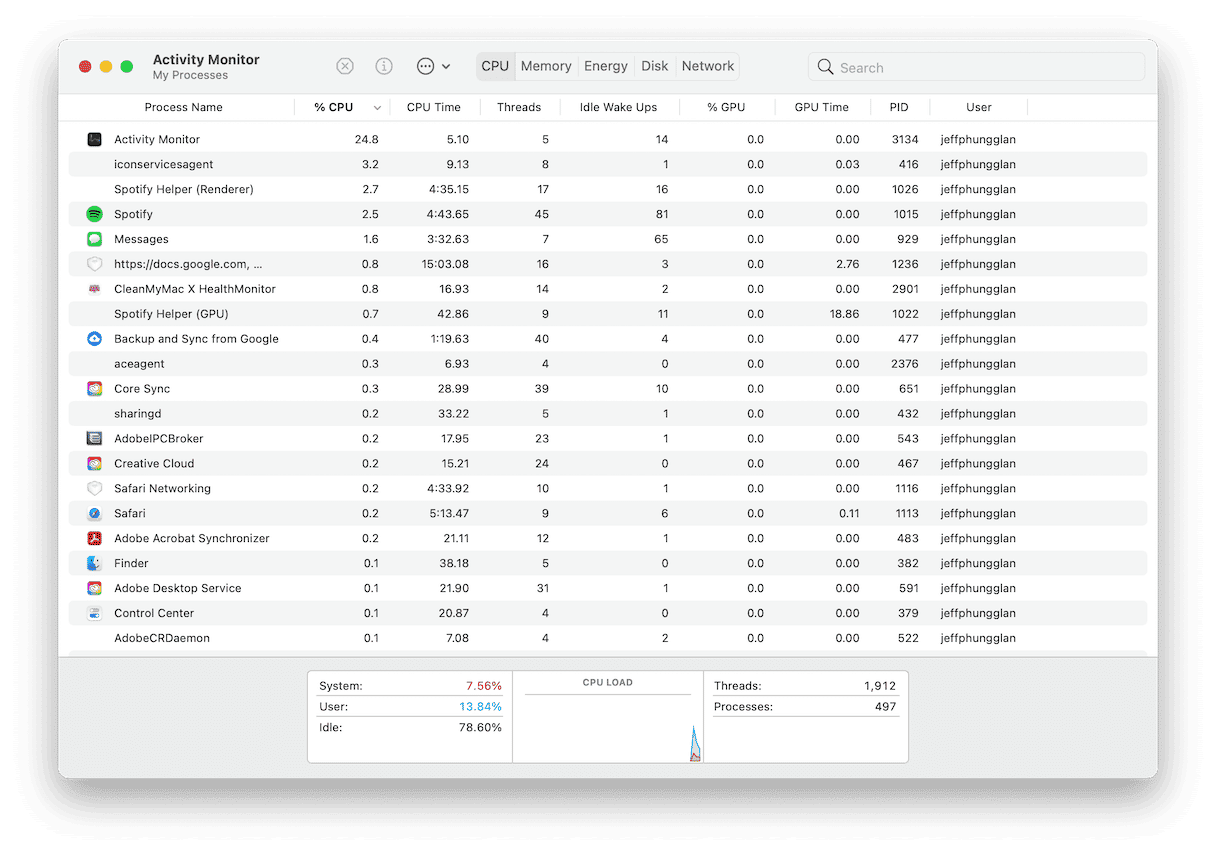Open the Energy tab
This screenshot has height=855, width=1216.
[606, 66]
